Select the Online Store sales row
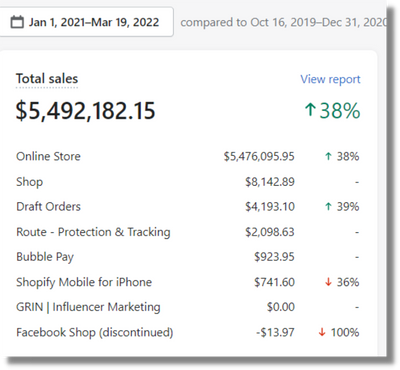The image size is (400, 370). click(x=188, y=156)
